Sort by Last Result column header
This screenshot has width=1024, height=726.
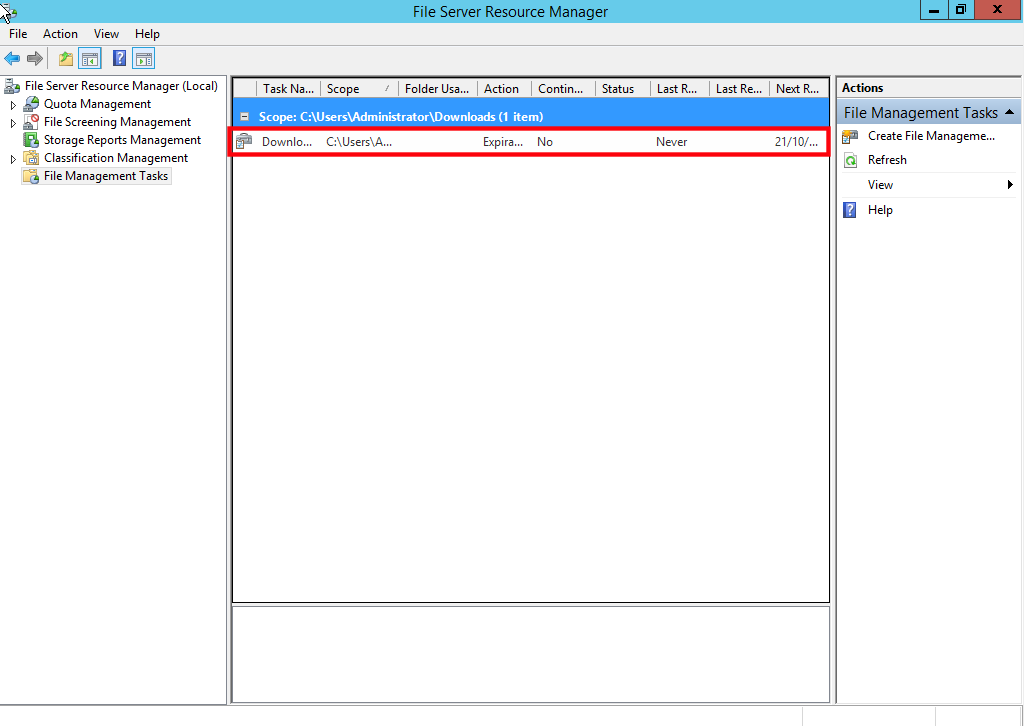coord(739,89)
